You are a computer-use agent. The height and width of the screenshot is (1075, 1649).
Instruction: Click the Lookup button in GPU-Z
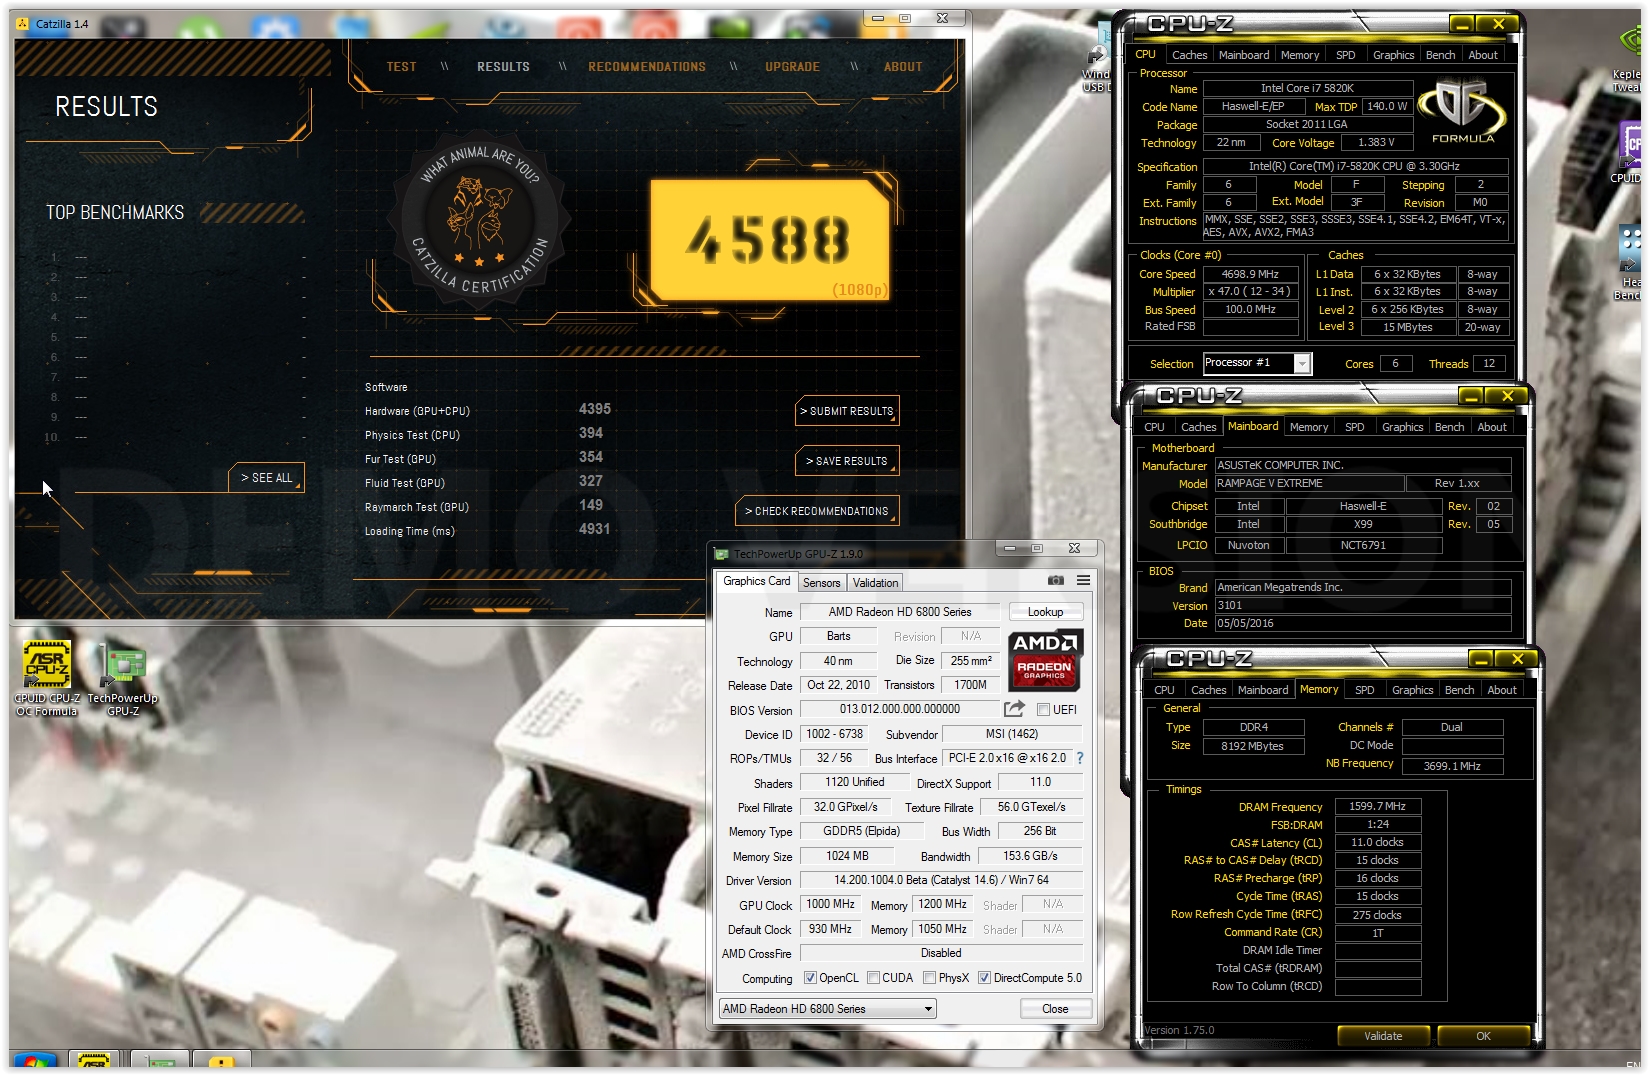1045,612
